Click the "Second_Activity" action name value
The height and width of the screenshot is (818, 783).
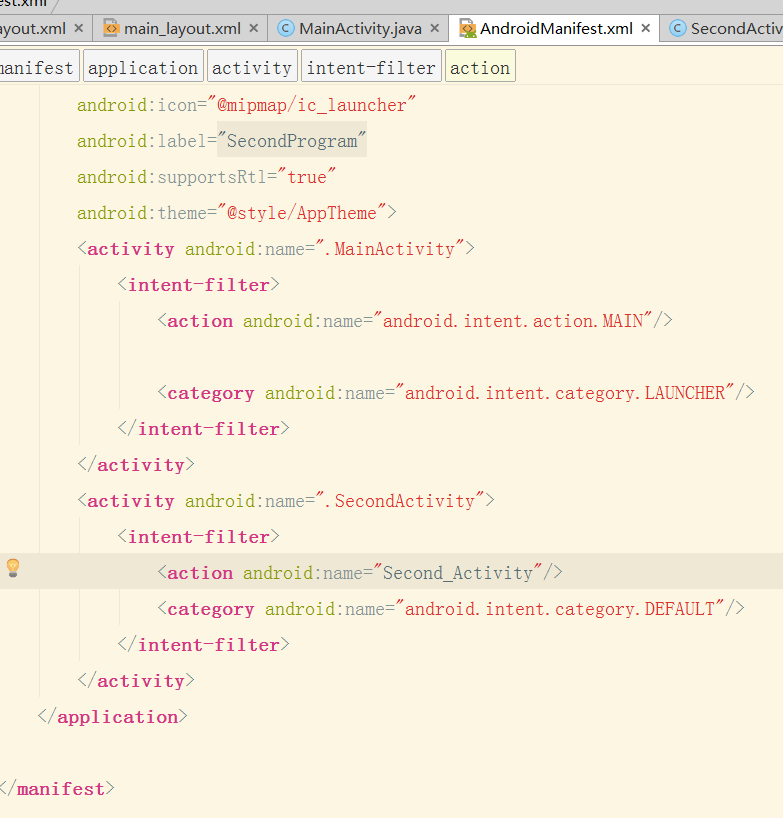[458, 573]
